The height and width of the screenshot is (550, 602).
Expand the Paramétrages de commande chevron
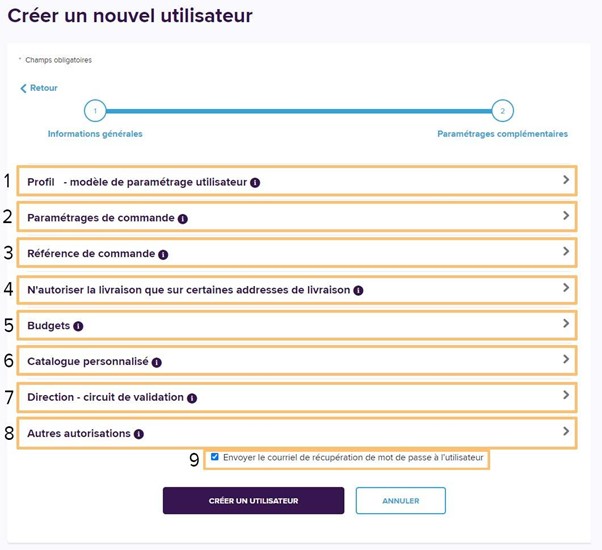[566, 216]
